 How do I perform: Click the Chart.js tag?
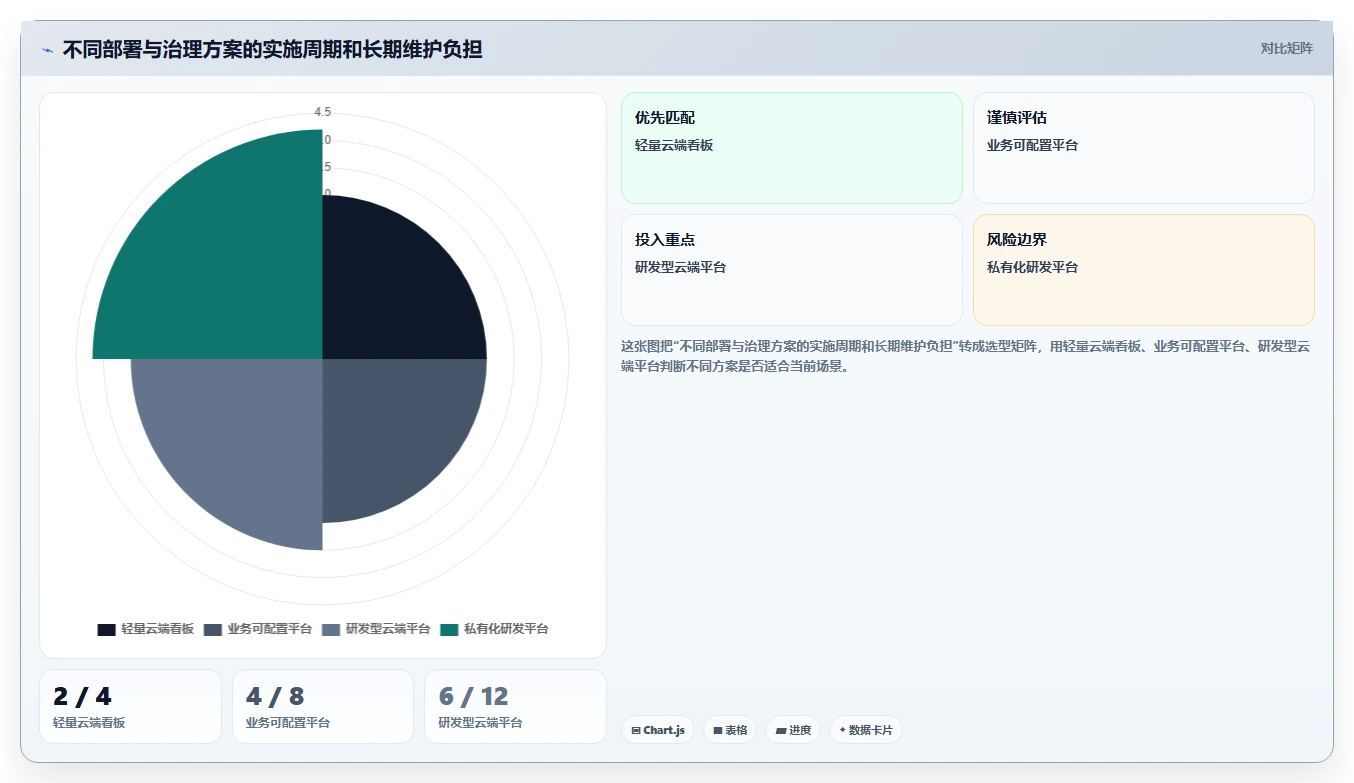click(x=658, y=730)
